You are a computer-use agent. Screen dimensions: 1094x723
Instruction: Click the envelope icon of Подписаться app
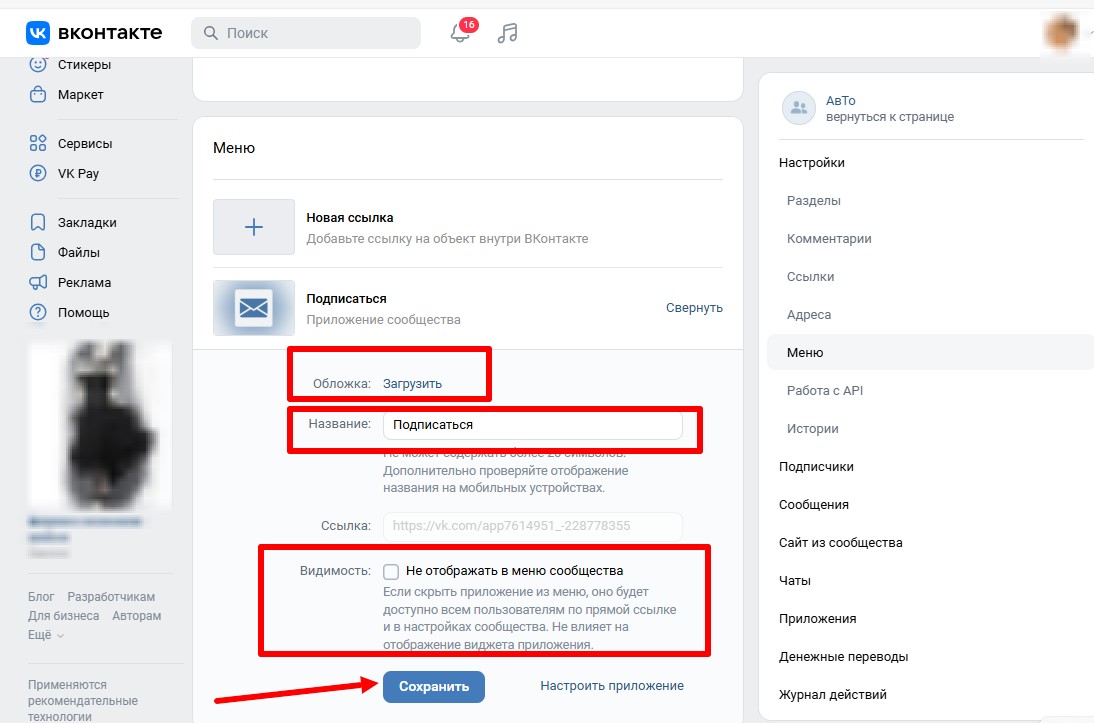[254, 308]
